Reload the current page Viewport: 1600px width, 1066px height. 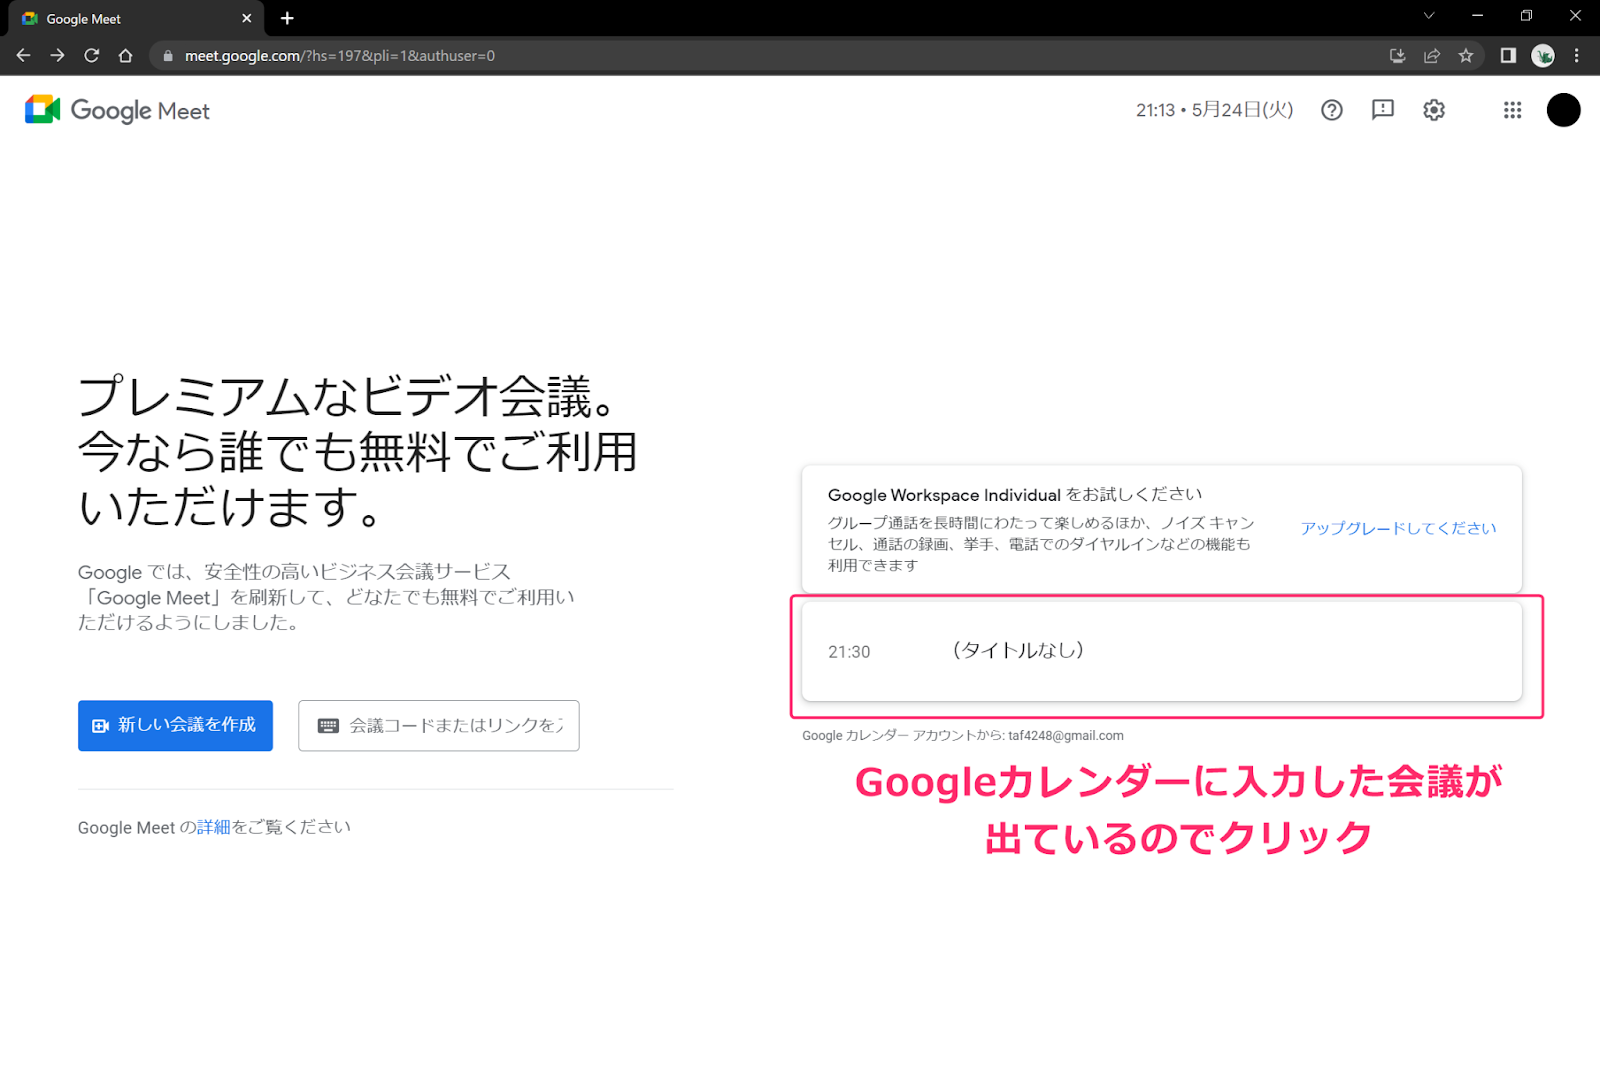(92, 56)
